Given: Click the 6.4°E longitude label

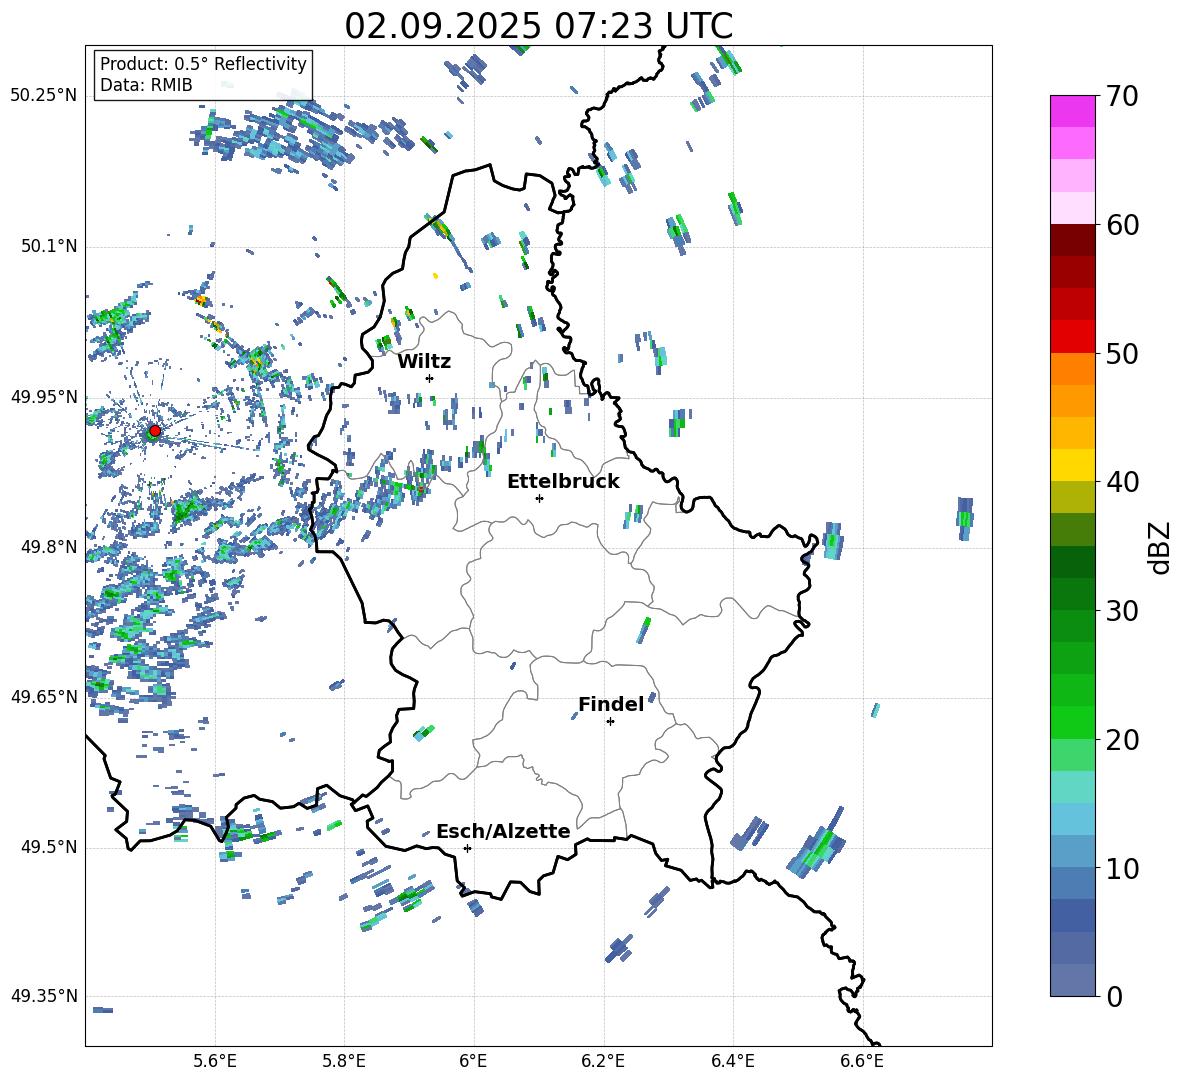Looking at the screenshot, I should click(x=732, y=1061).
